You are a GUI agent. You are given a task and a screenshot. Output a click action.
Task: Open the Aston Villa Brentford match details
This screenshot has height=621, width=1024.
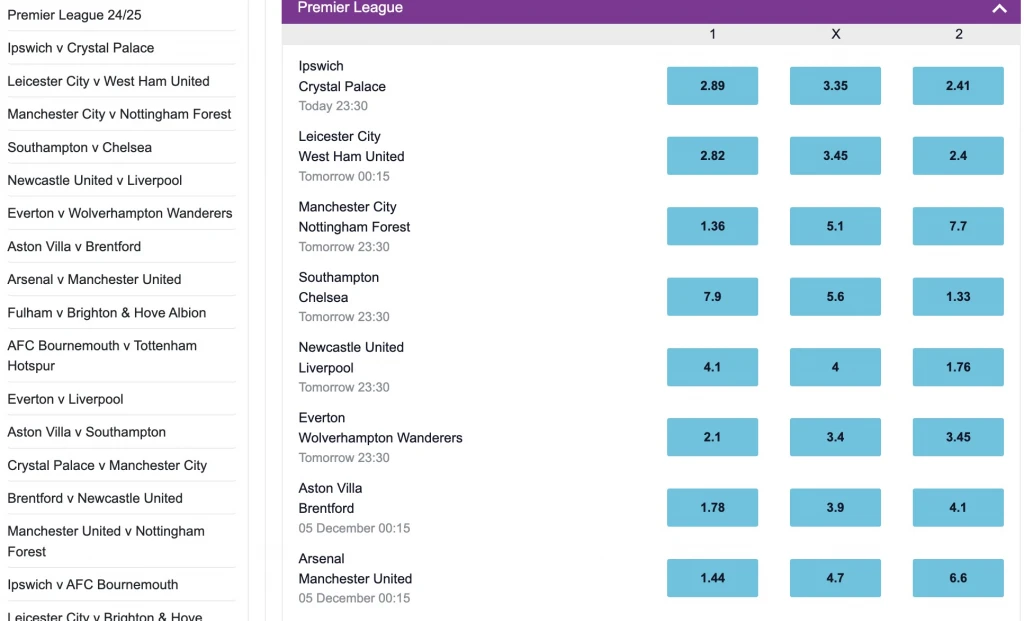click(331, 498)
